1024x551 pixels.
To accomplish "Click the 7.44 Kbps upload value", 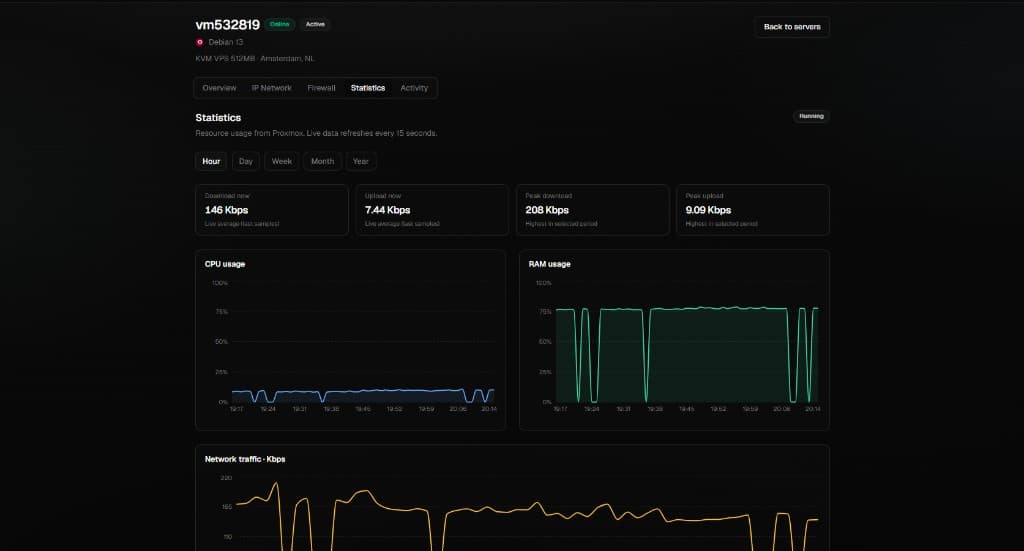I will [x=387, y=210].
